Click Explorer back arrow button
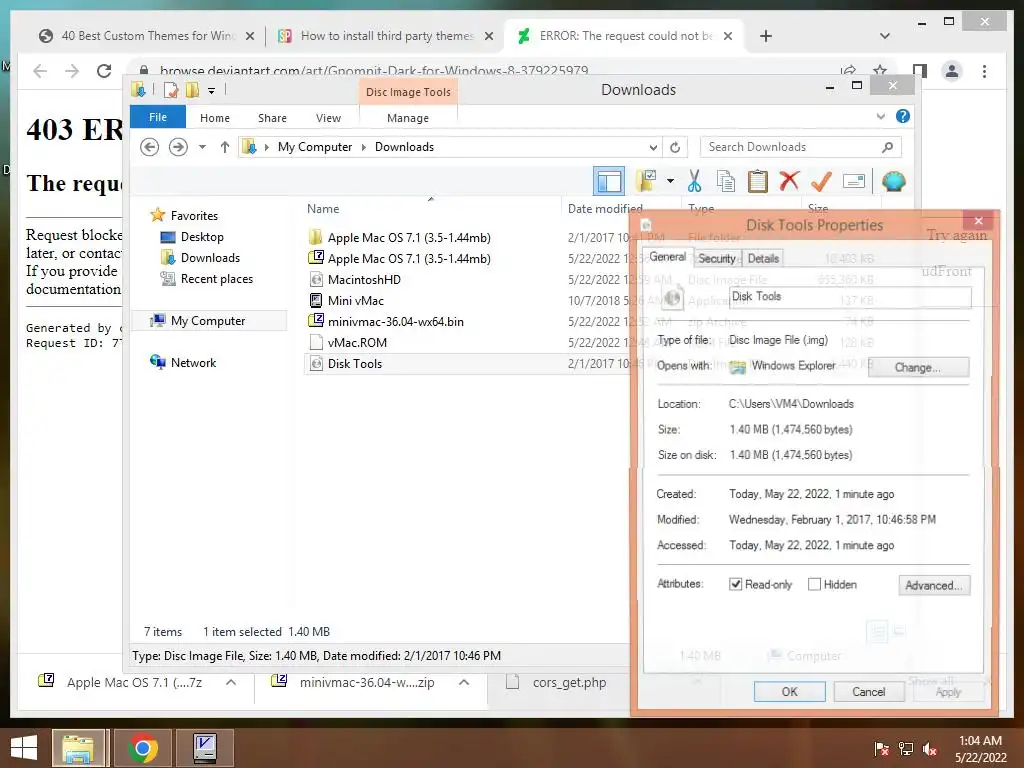Viewport: 1024px width, 768px height. (150, 147)
